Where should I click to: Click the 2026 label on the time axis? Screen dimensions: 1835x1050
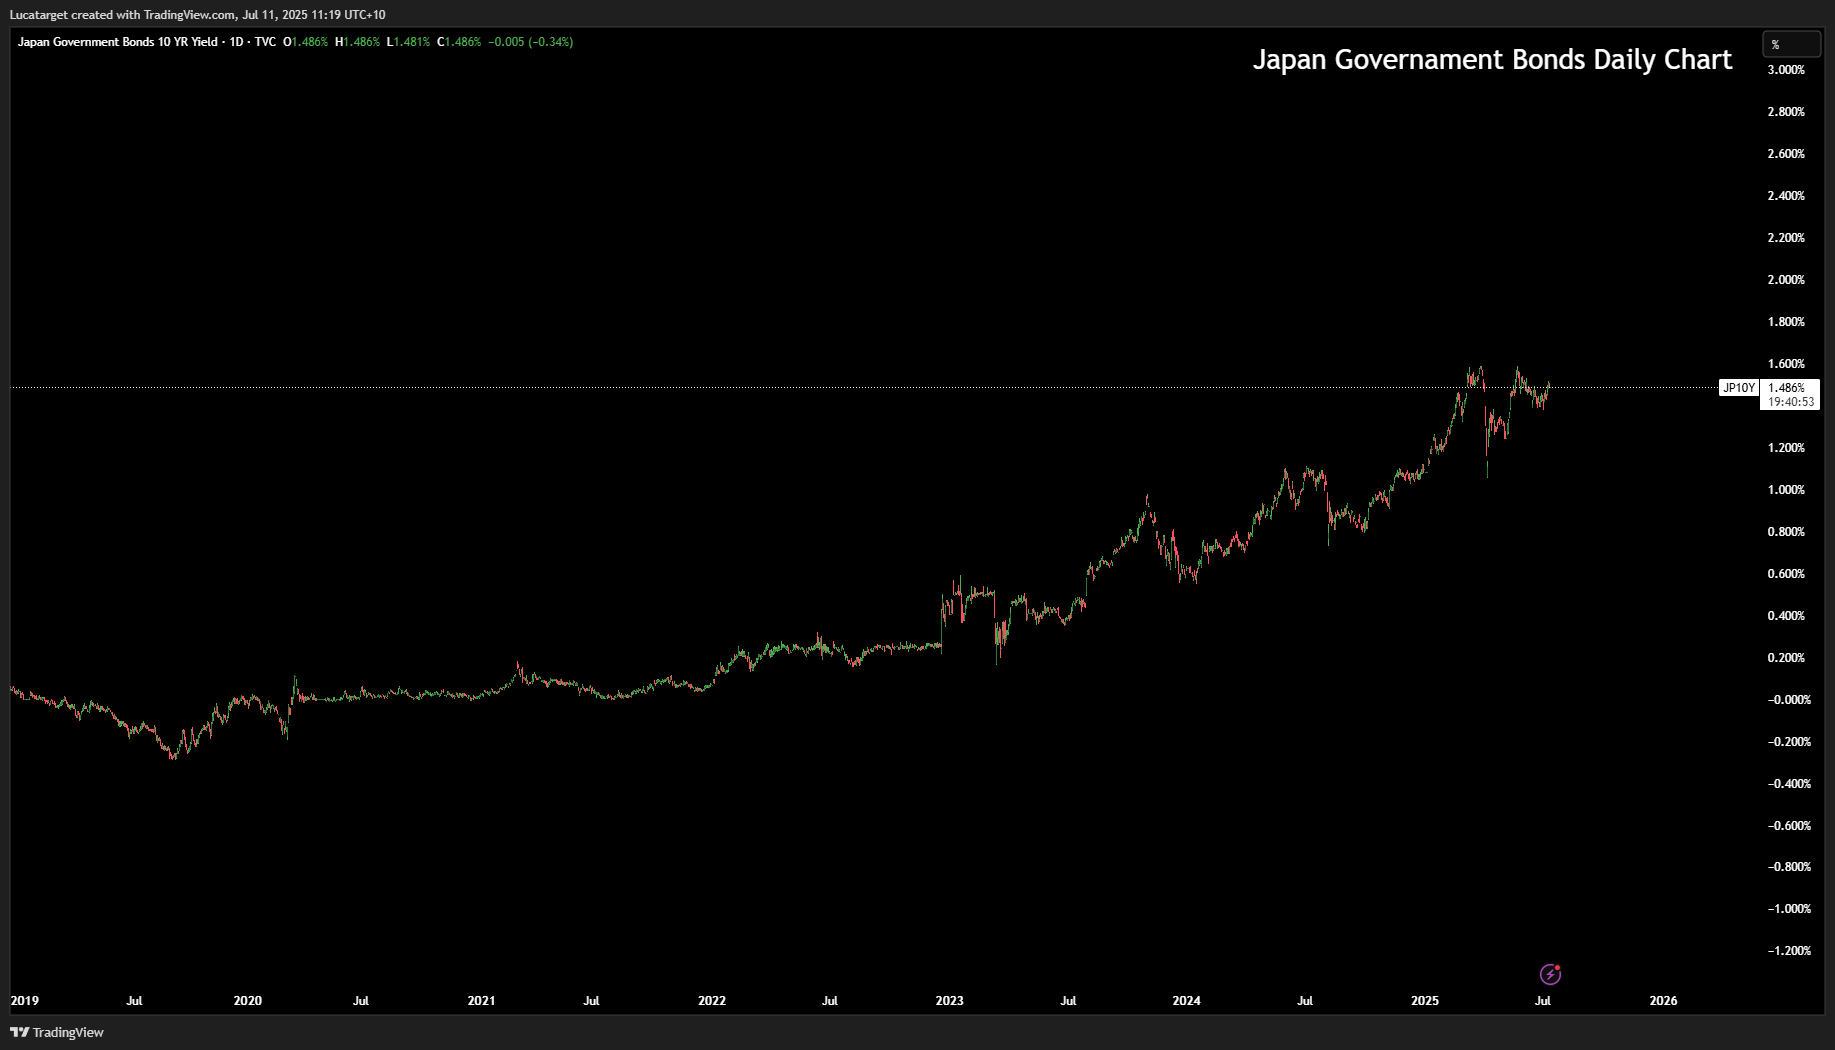click(x=1663, y=1000)
